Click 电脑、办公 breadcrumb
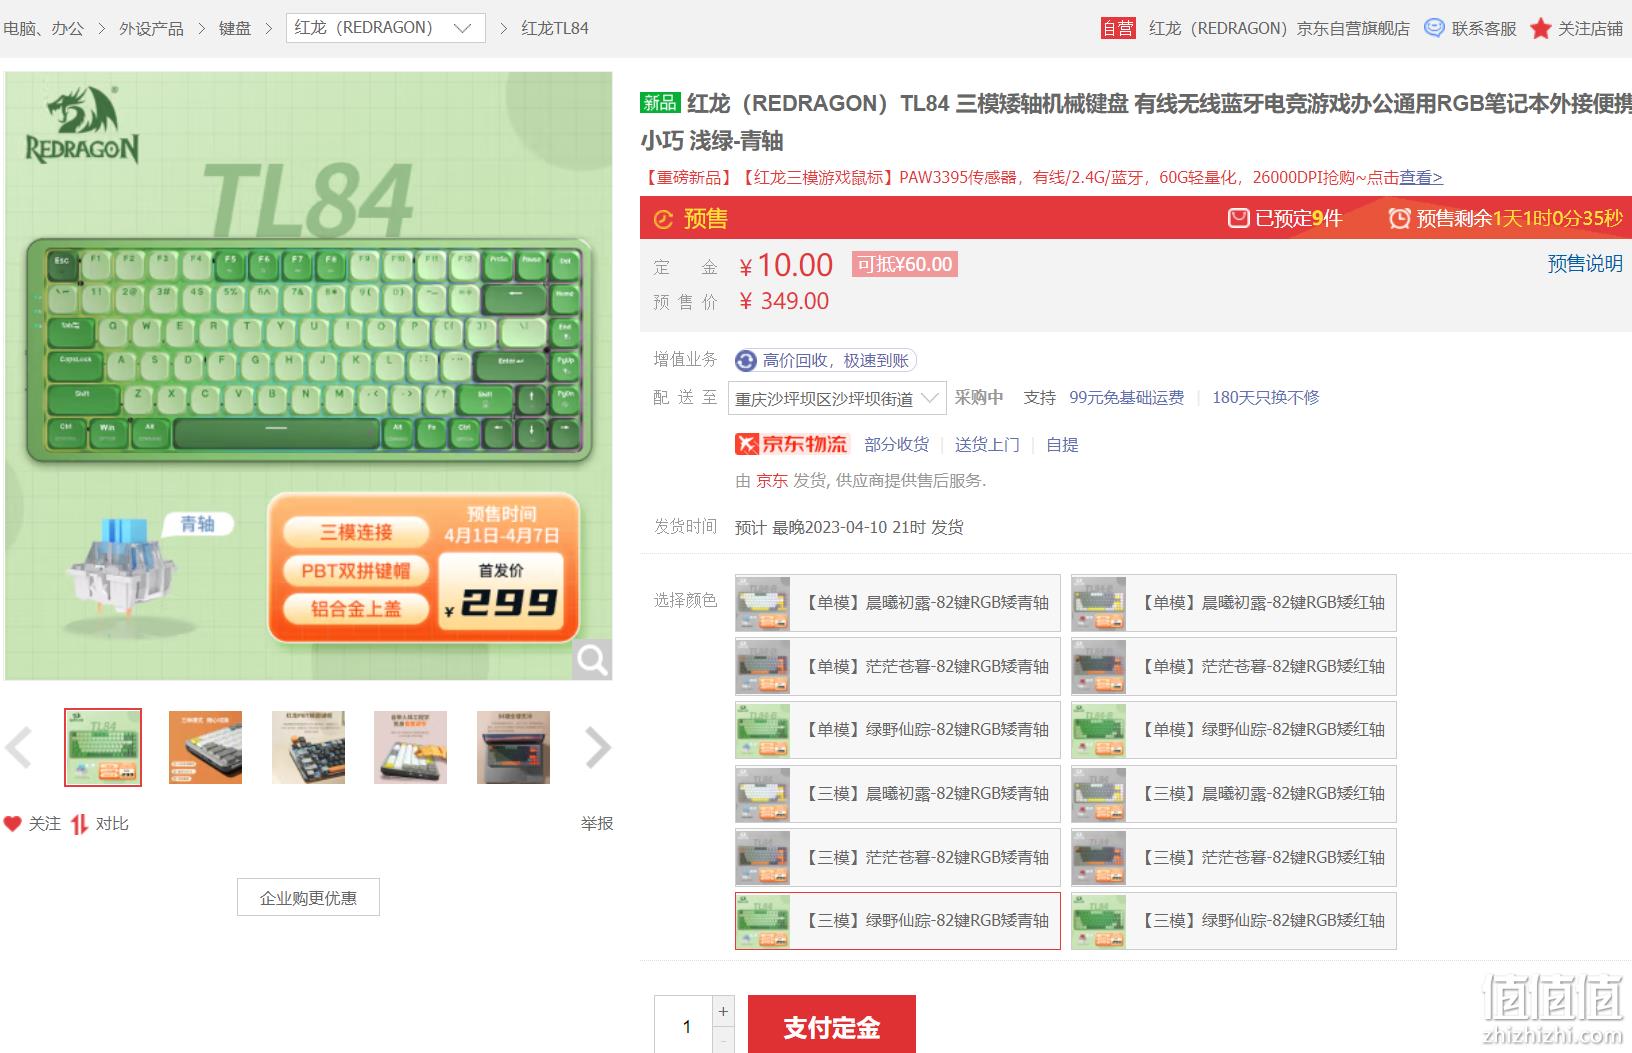 pos(43,28)
